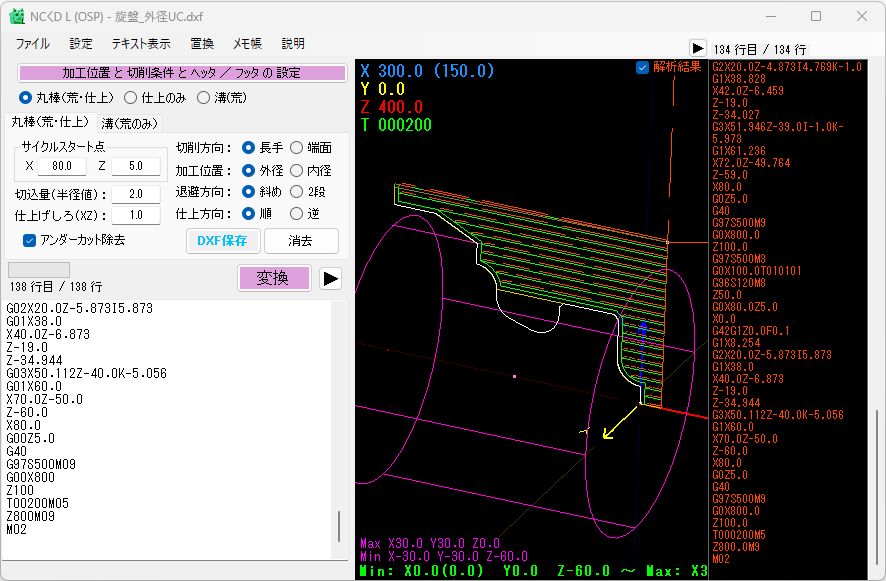Image resolution: width=886 pixels, height=581 pixels.
Task: Select 2段 for retract direction
Action: 297,192
